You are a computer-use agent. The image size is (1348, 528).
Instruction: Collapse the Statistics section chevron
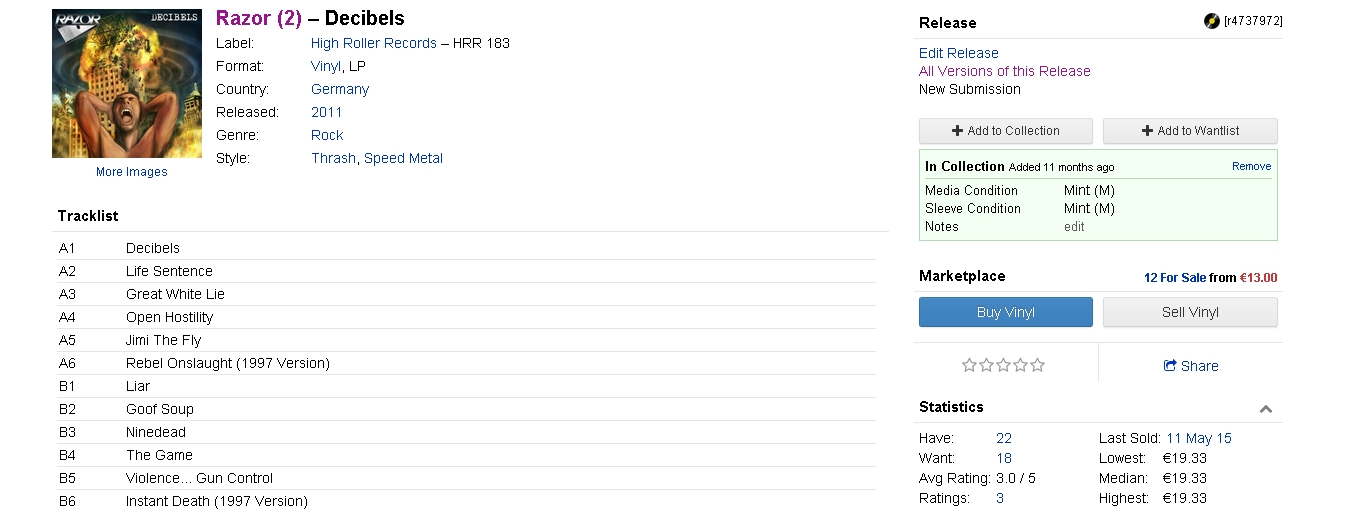tap(1266, 408)
